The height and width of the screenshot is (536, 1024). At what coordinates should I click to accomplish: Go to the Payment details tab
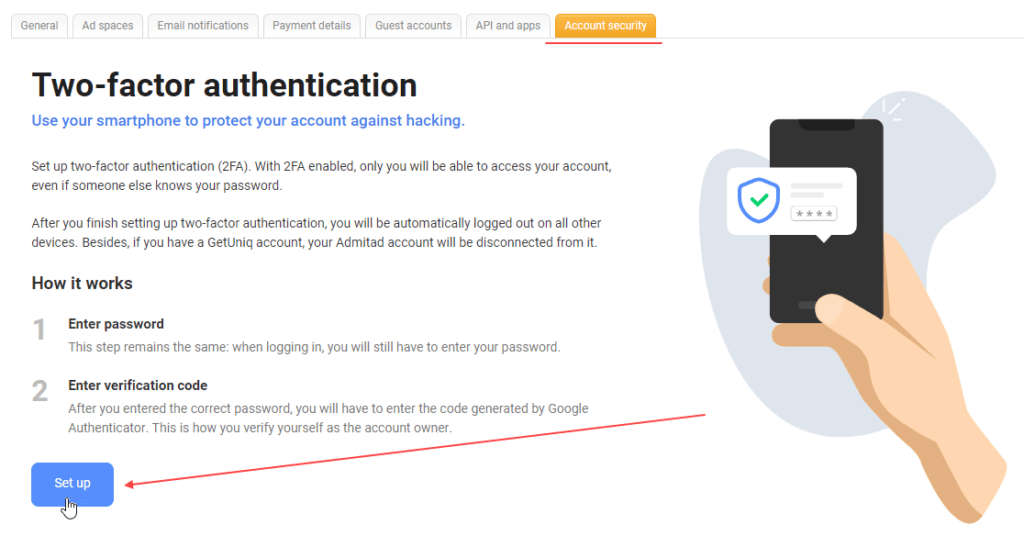pyautogui.click(x=312, y=26)
